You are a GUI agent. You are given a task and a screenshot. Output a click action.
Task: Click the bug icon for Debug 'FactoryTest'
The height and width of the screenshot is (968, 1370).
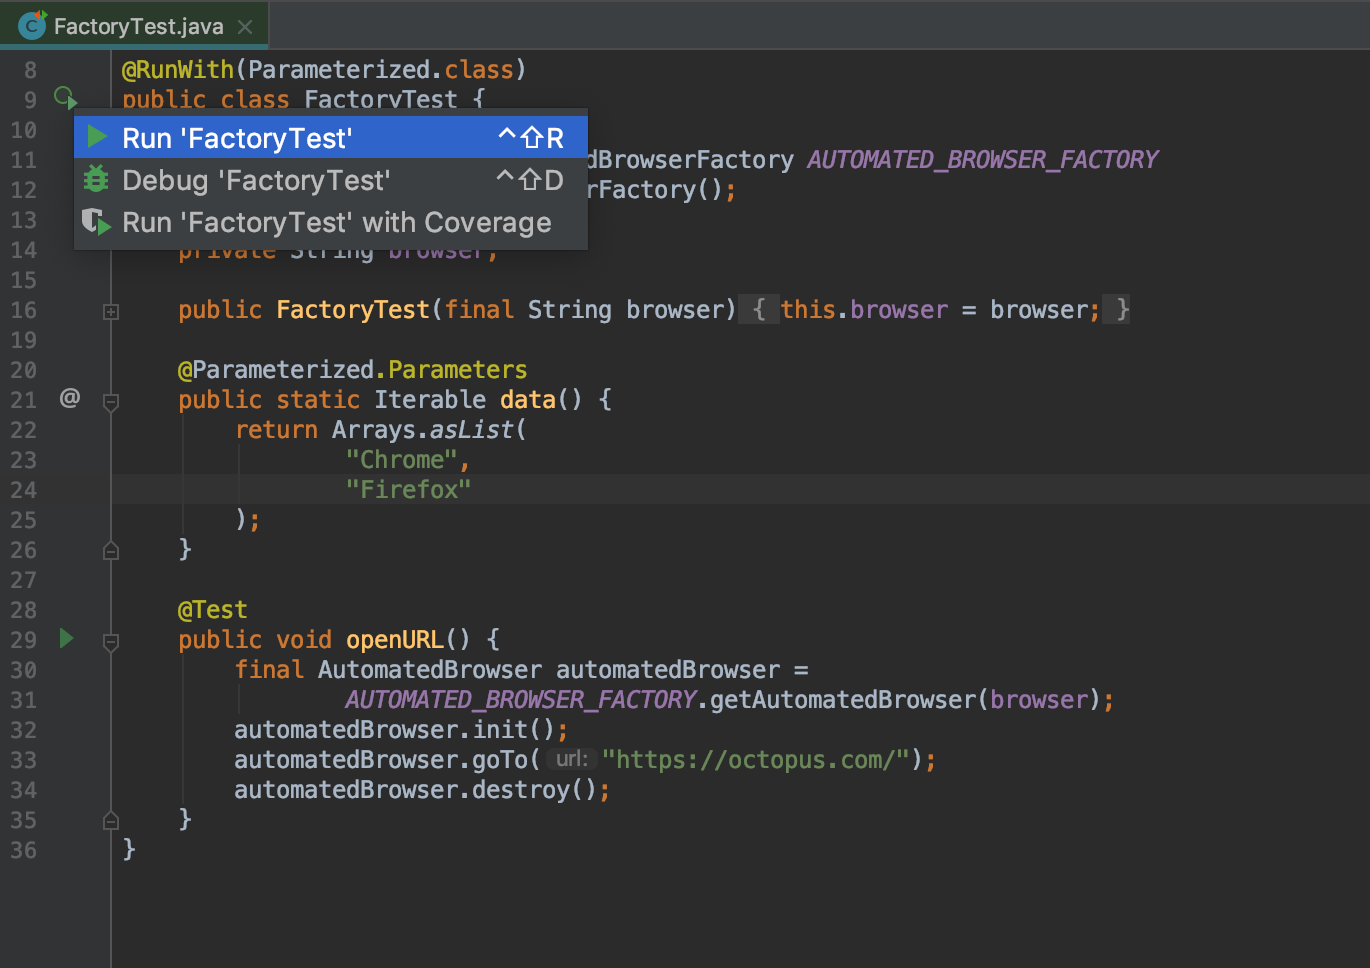(96, 179)
